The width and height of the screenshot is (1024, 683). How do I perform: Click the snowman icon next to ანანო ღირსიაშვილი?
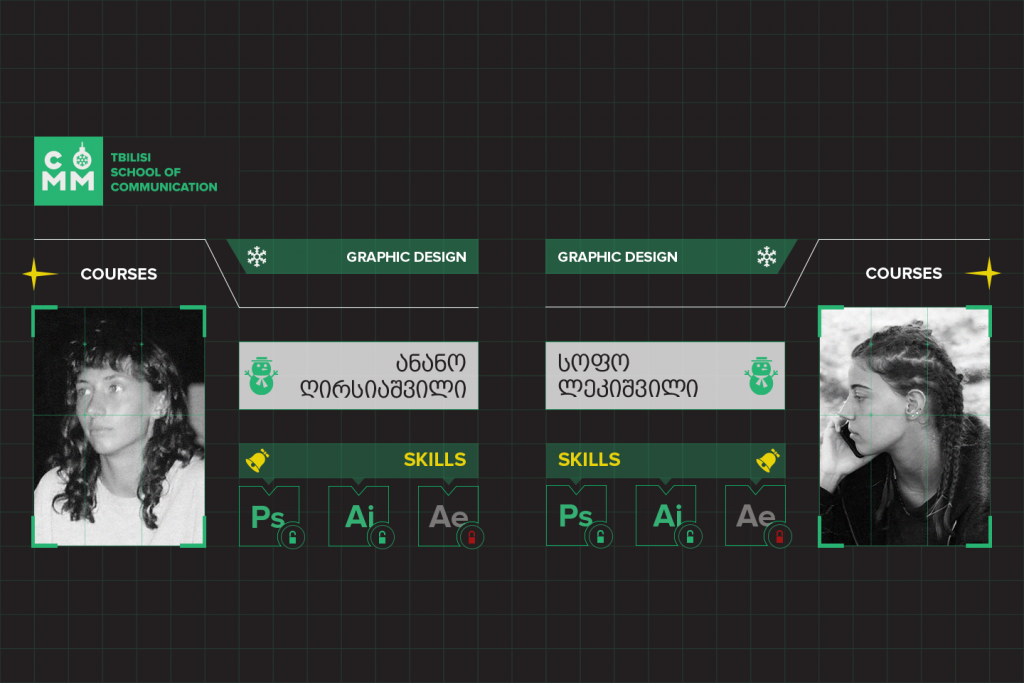[261, 375]
